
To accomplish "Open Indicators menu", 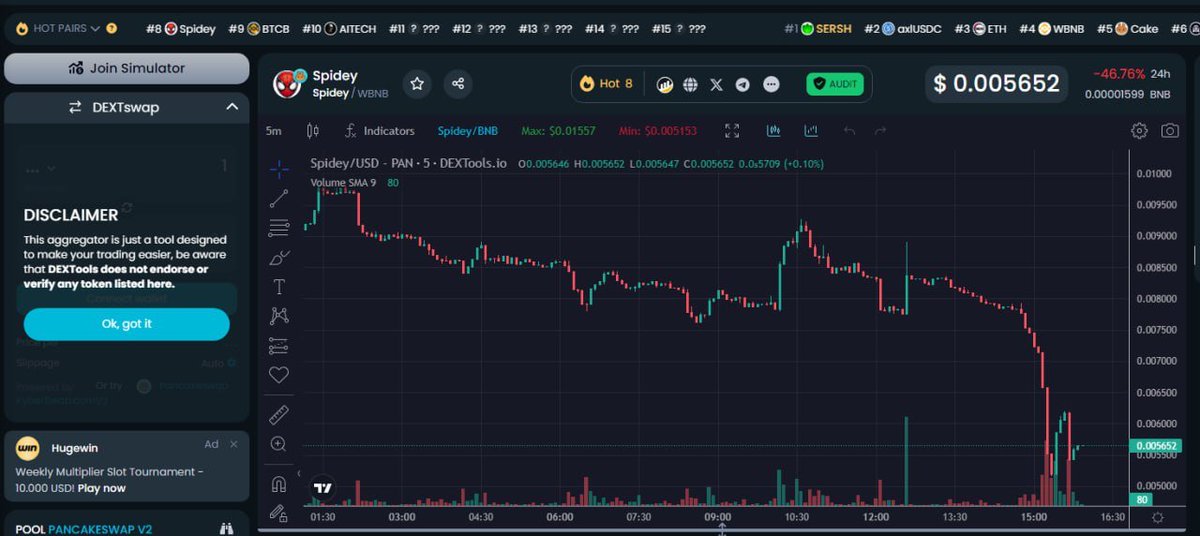I will point(379,130).
